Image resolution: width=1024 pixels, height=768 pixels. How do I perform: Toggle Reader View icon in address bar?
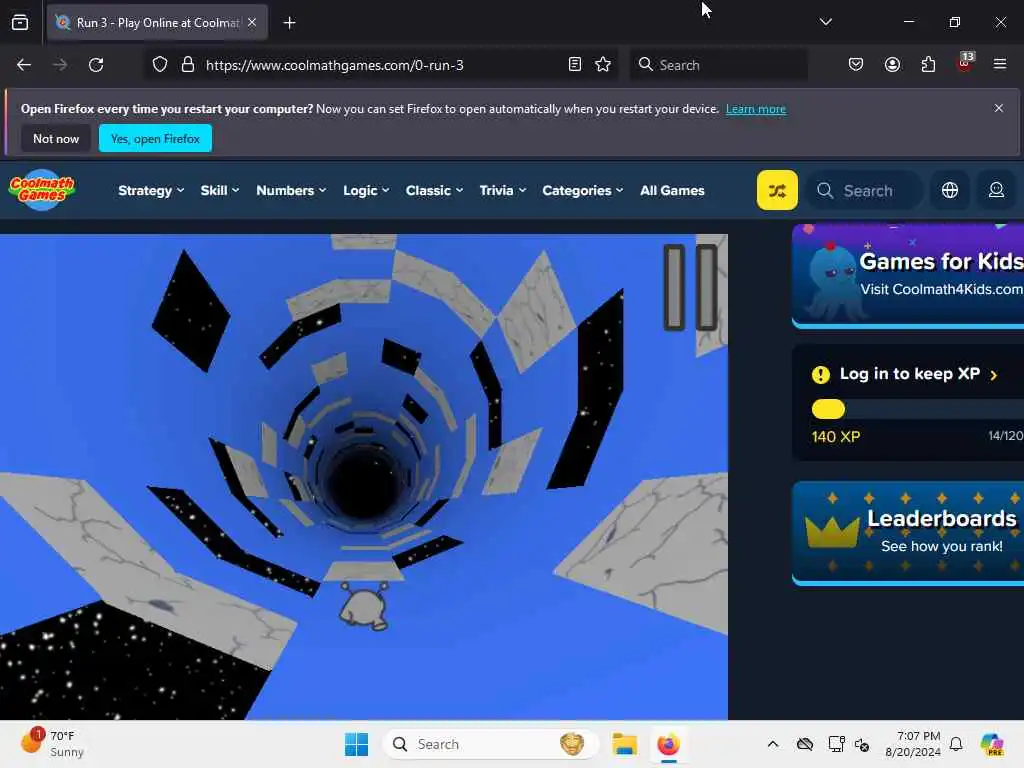click(x=575, y=65)
